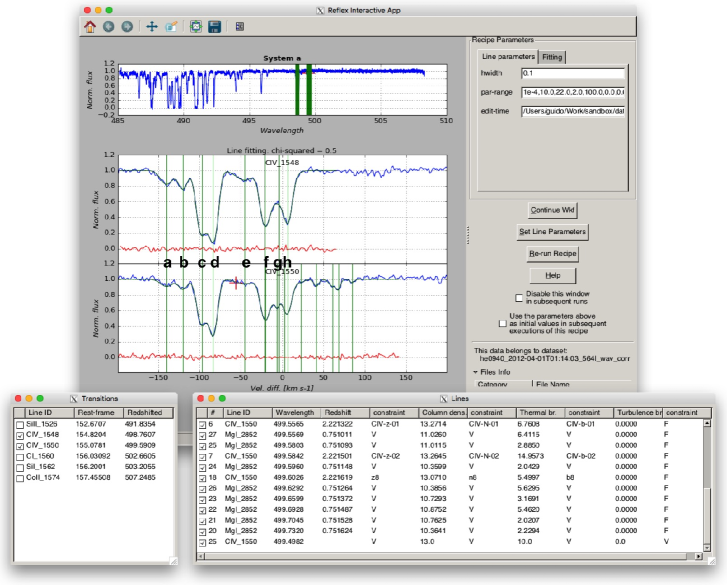Click the Wavelength column header in Lines

(294, 412)
